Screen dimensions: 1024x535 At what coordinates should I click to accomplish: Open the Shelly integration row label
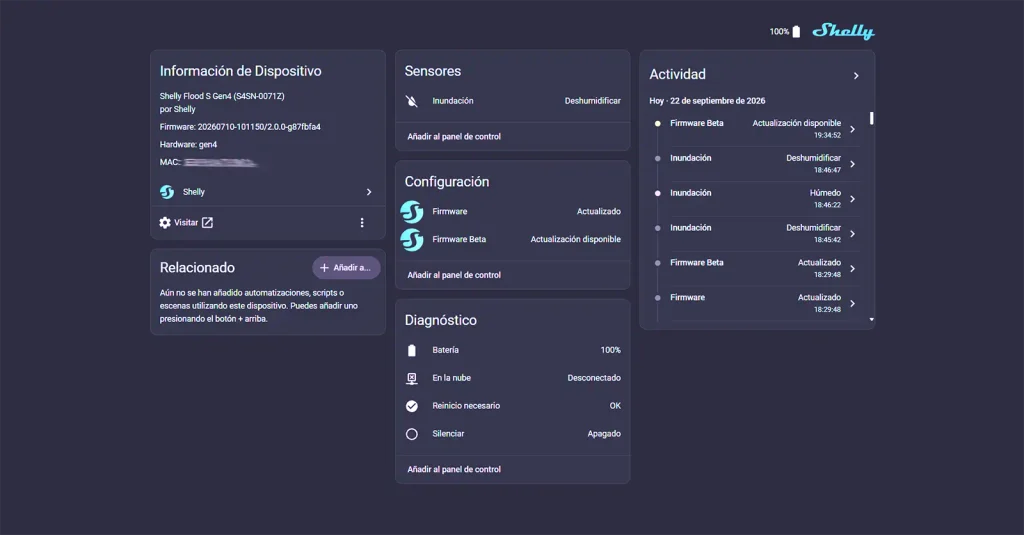pyautogui.click(x=194, y=192)
